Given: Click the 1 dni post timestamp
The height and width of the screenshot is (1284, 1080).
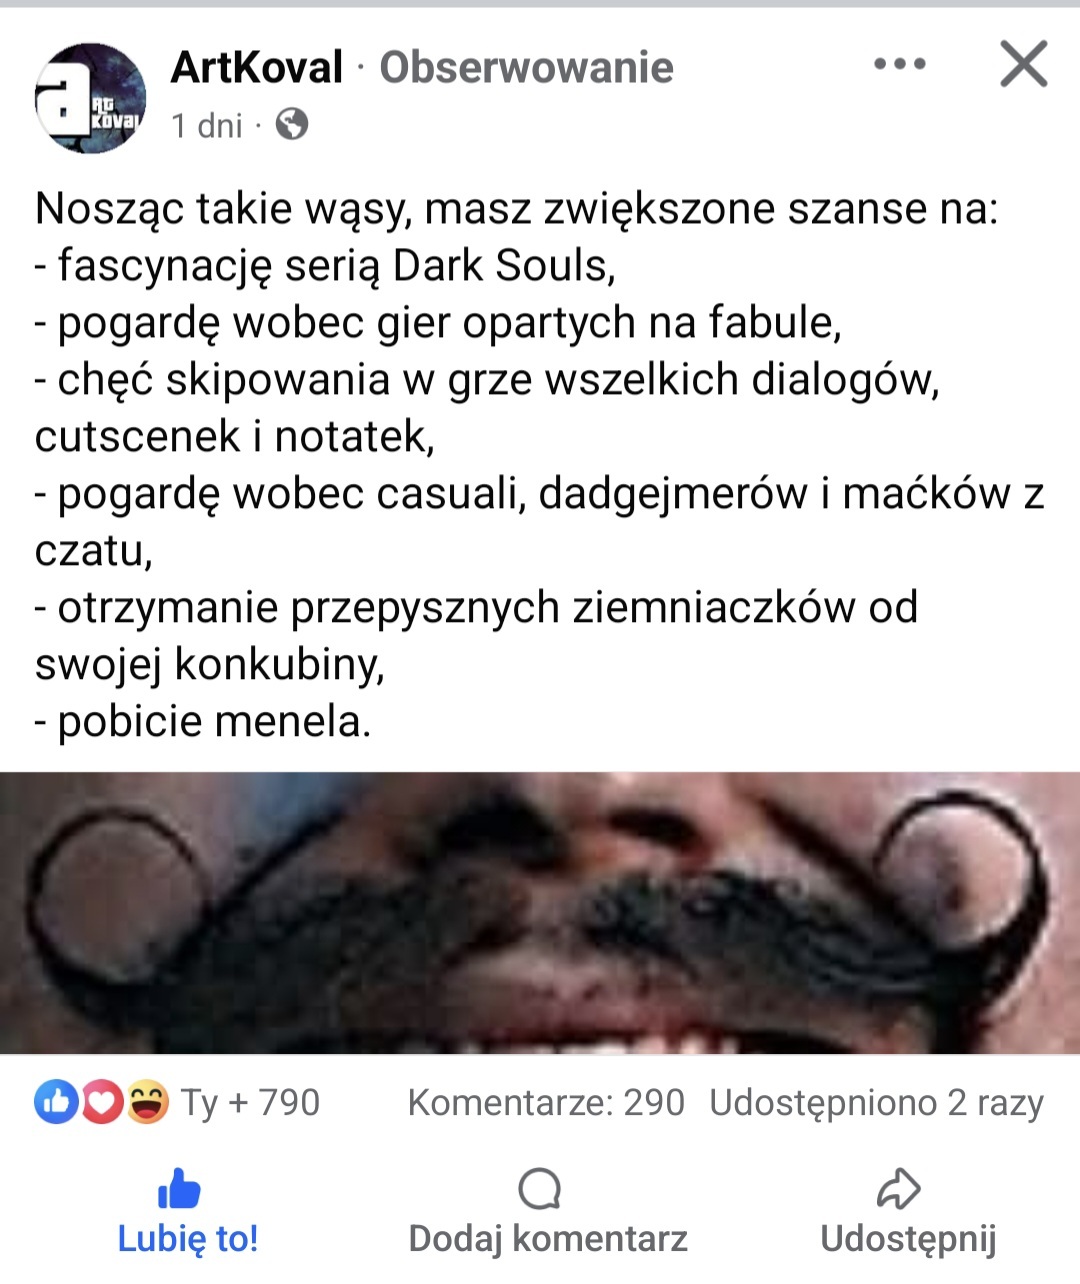Looking at the screenshot, I should [x=207, y=126].
